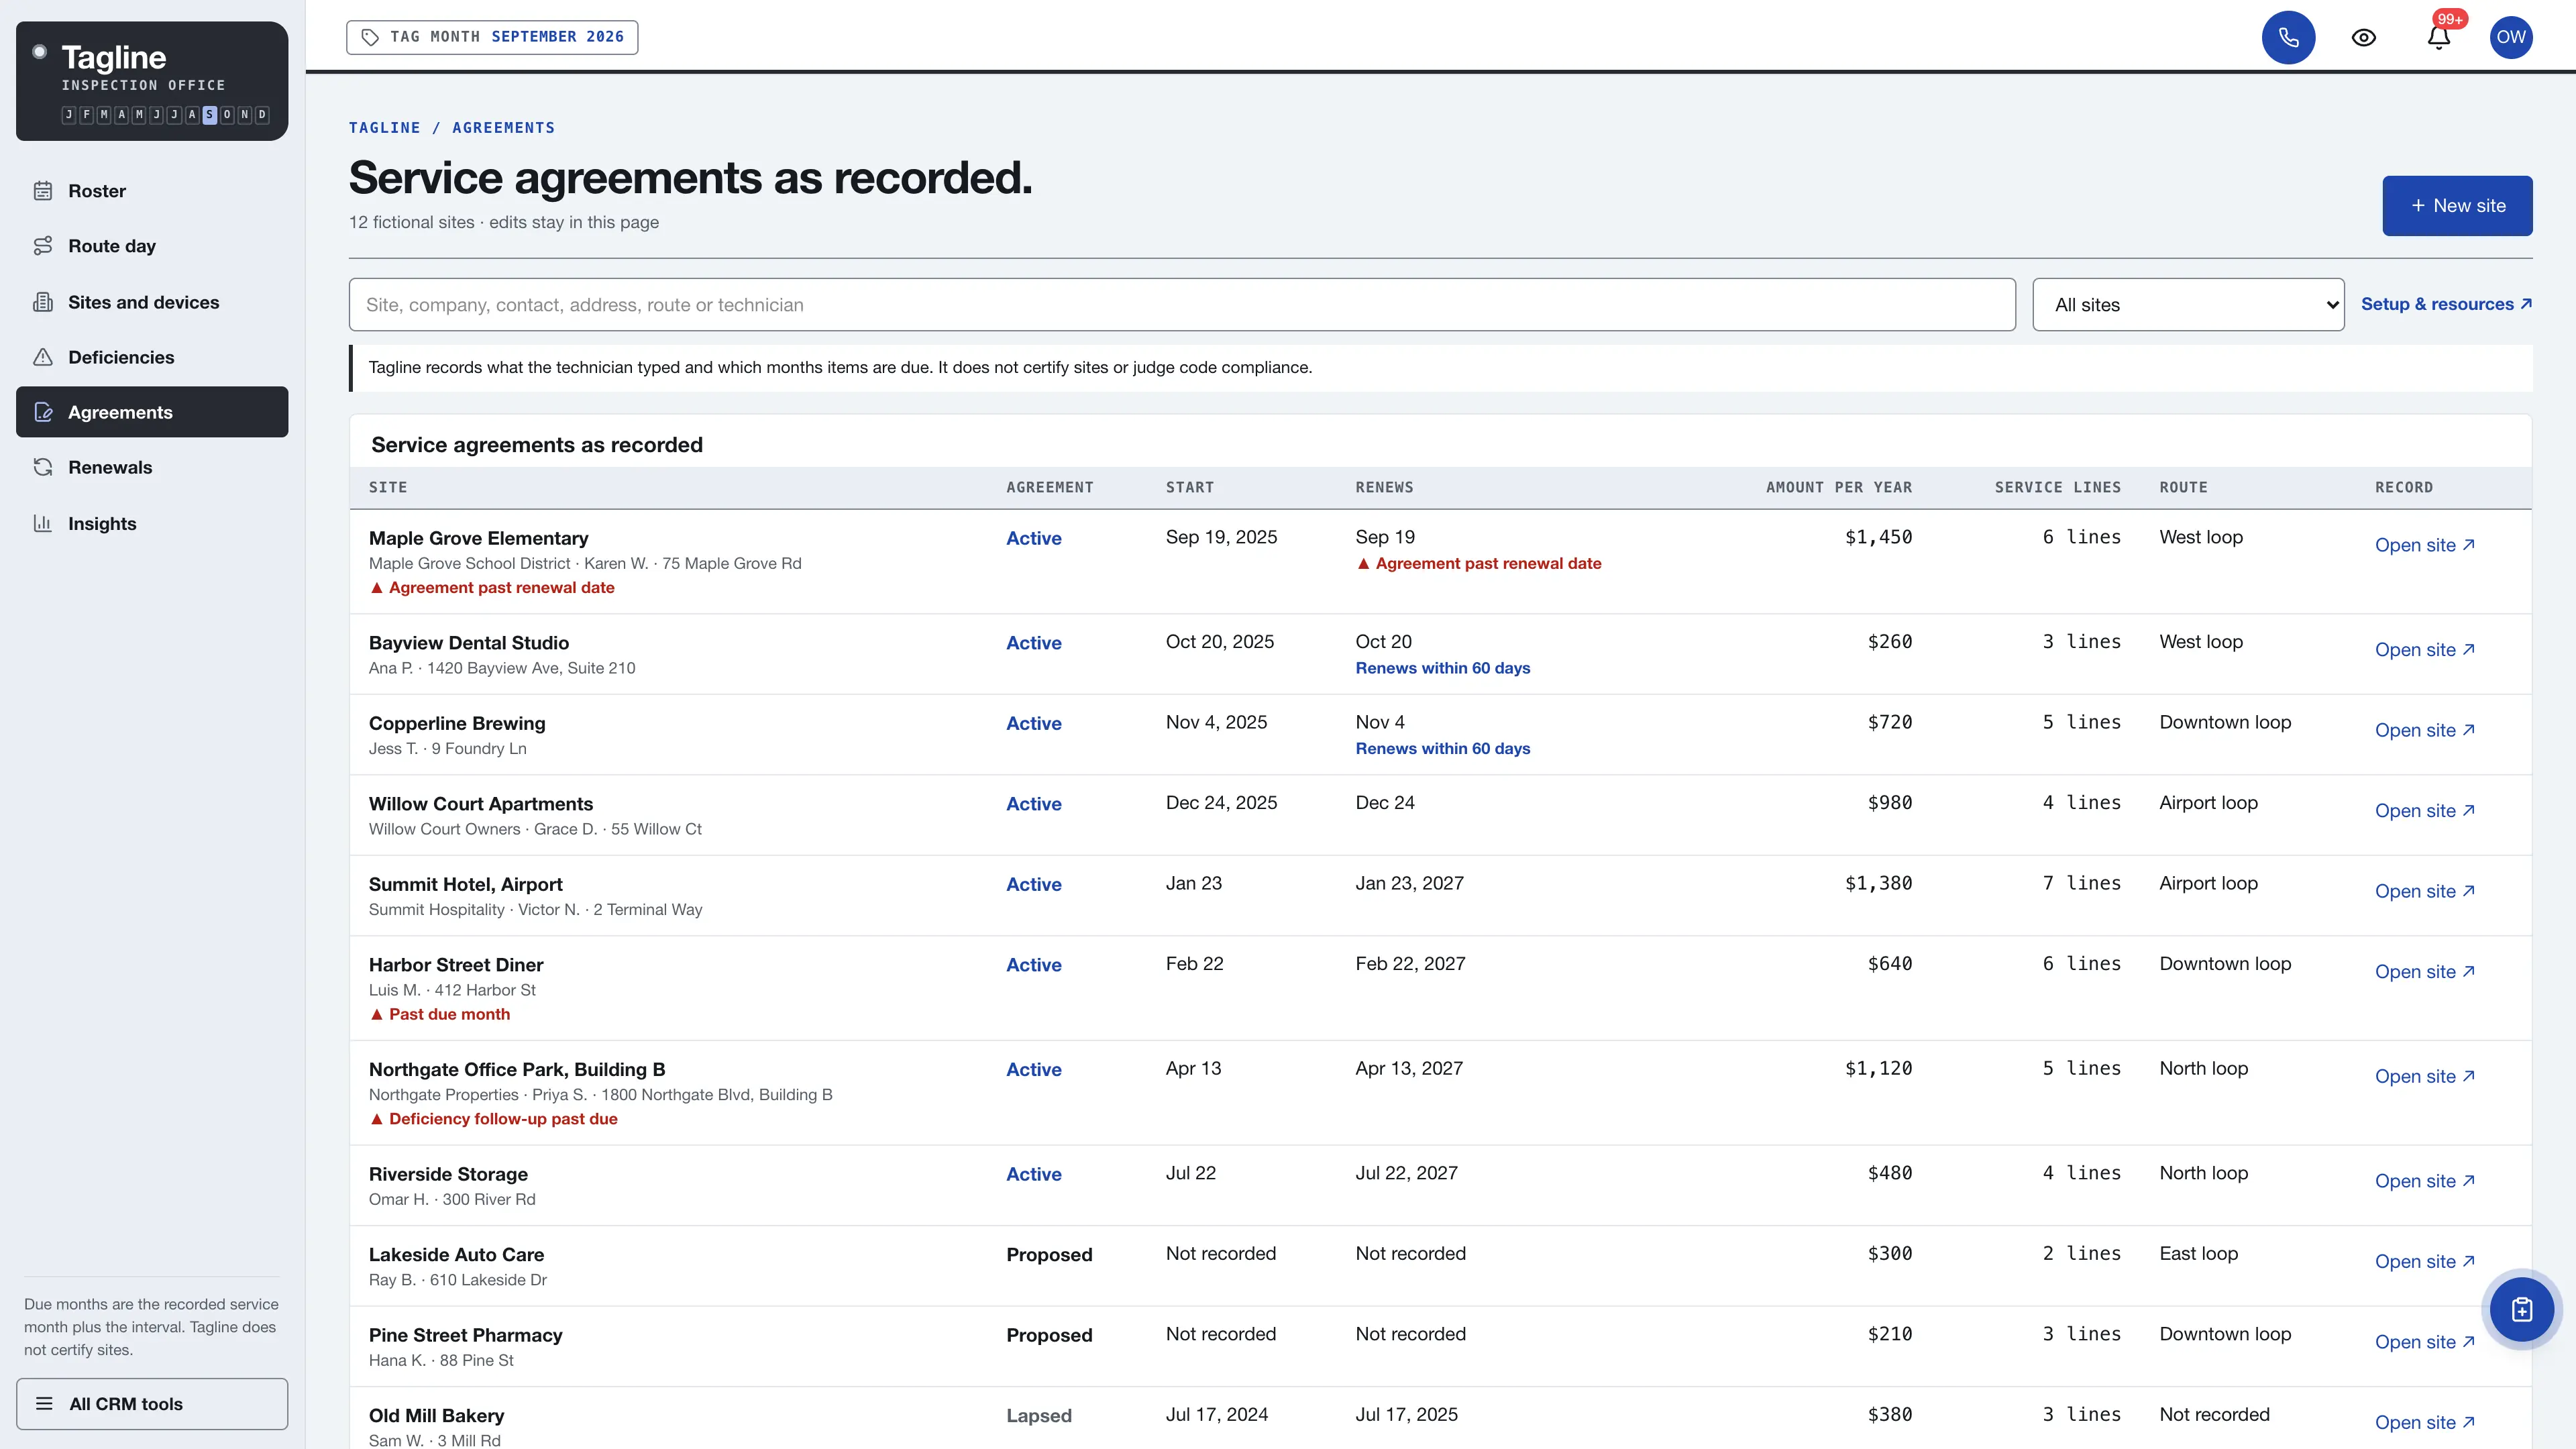Open Sites and devices section
The height and width of the screenshot is (1449, 2576).
pos(152,302)
